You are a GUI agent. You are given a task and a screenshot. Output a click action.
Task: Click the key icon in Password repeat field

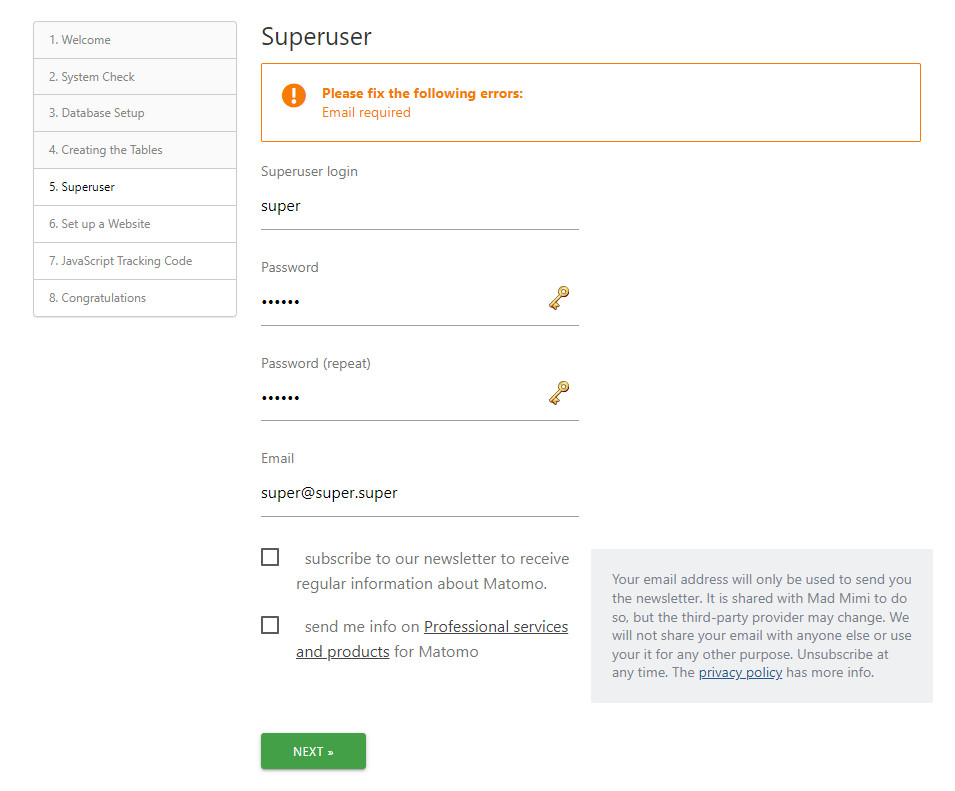pyautogui.click(x=559, y=393)
